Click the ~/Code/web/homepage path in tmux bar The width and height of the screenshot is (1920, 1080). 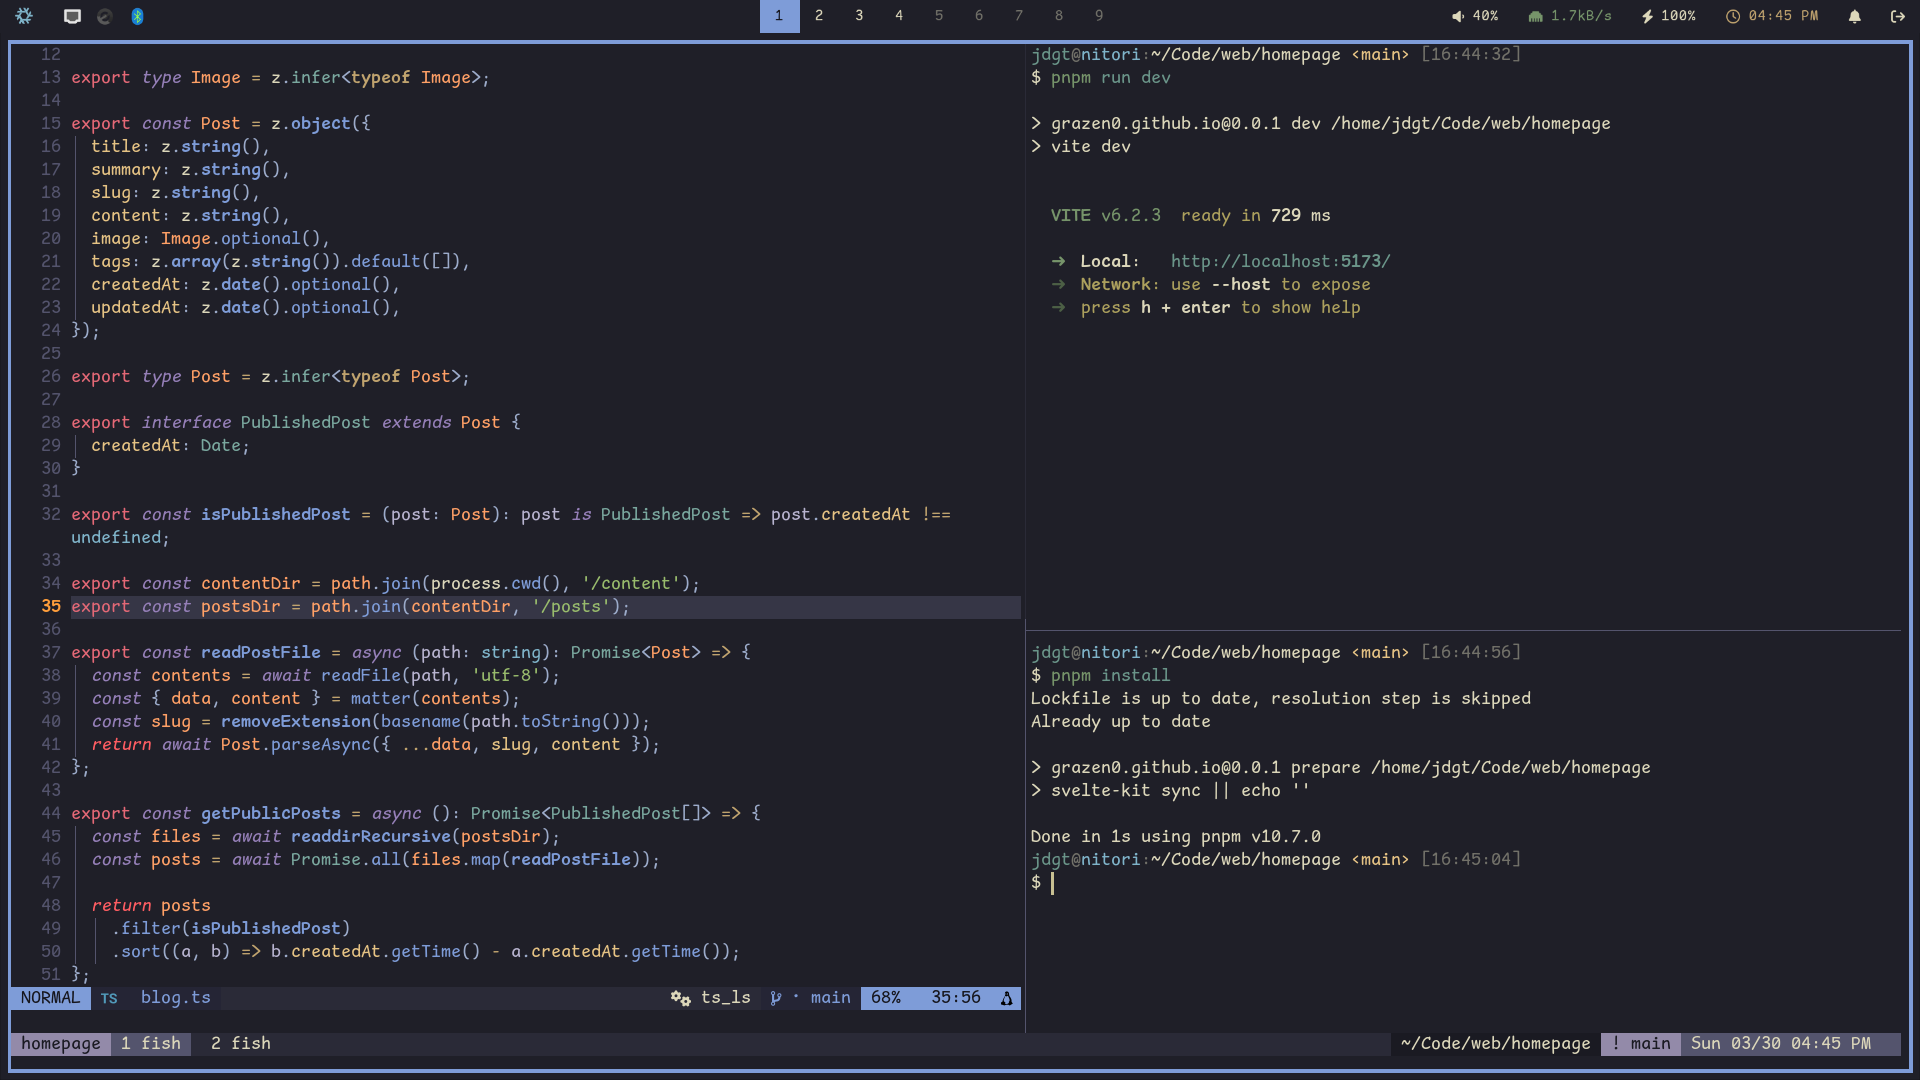pyautogui.click(x=1496, y=1043)
